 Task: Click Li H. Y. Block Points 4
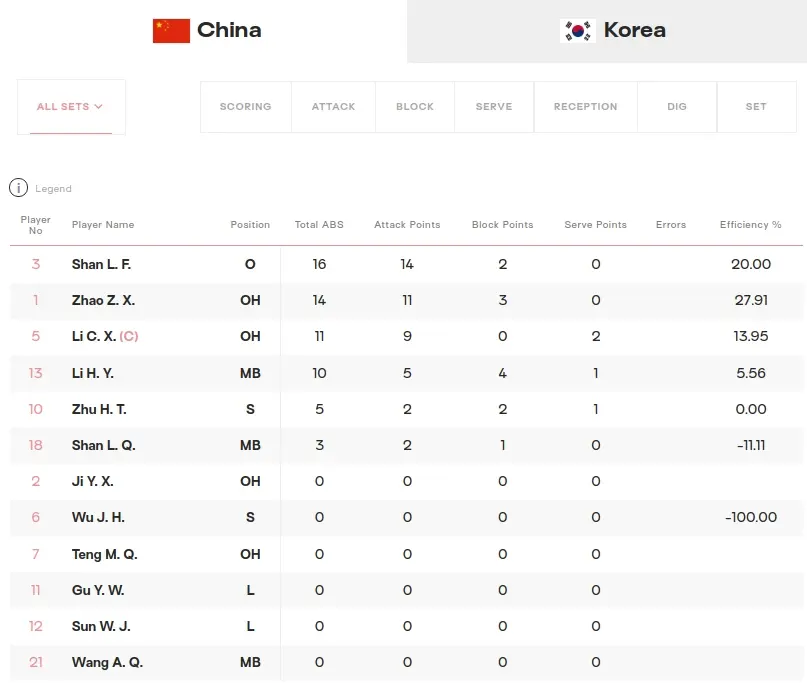point(502,373)
